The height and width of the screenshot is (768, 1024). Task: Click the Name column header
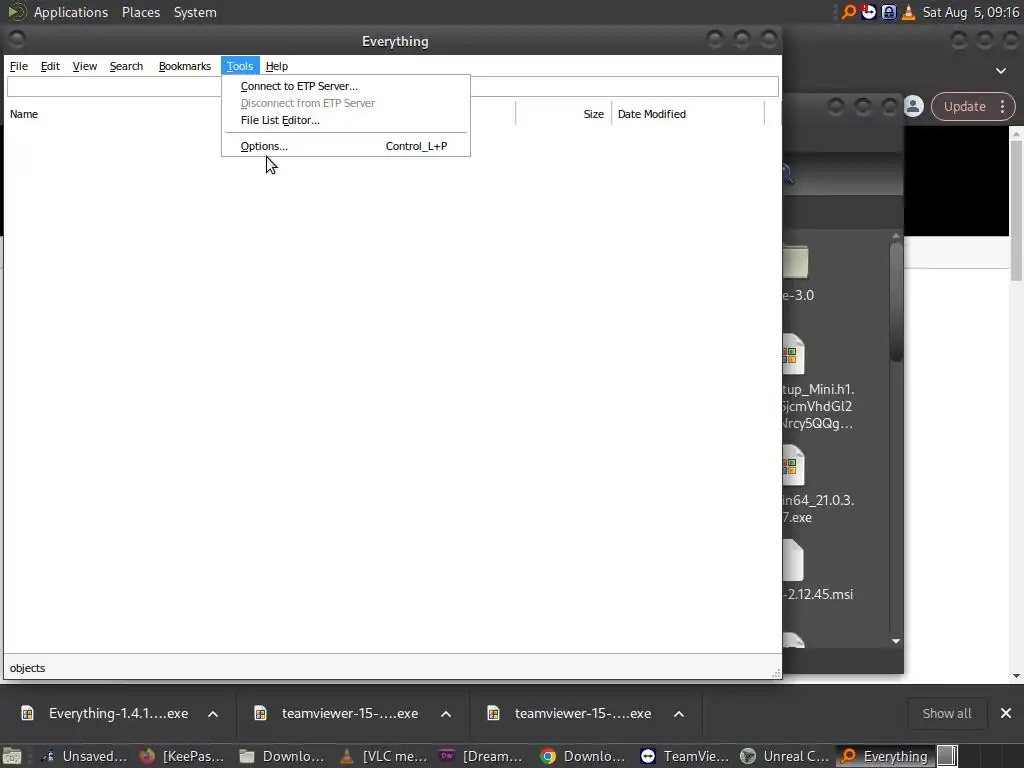click(24, 114)
